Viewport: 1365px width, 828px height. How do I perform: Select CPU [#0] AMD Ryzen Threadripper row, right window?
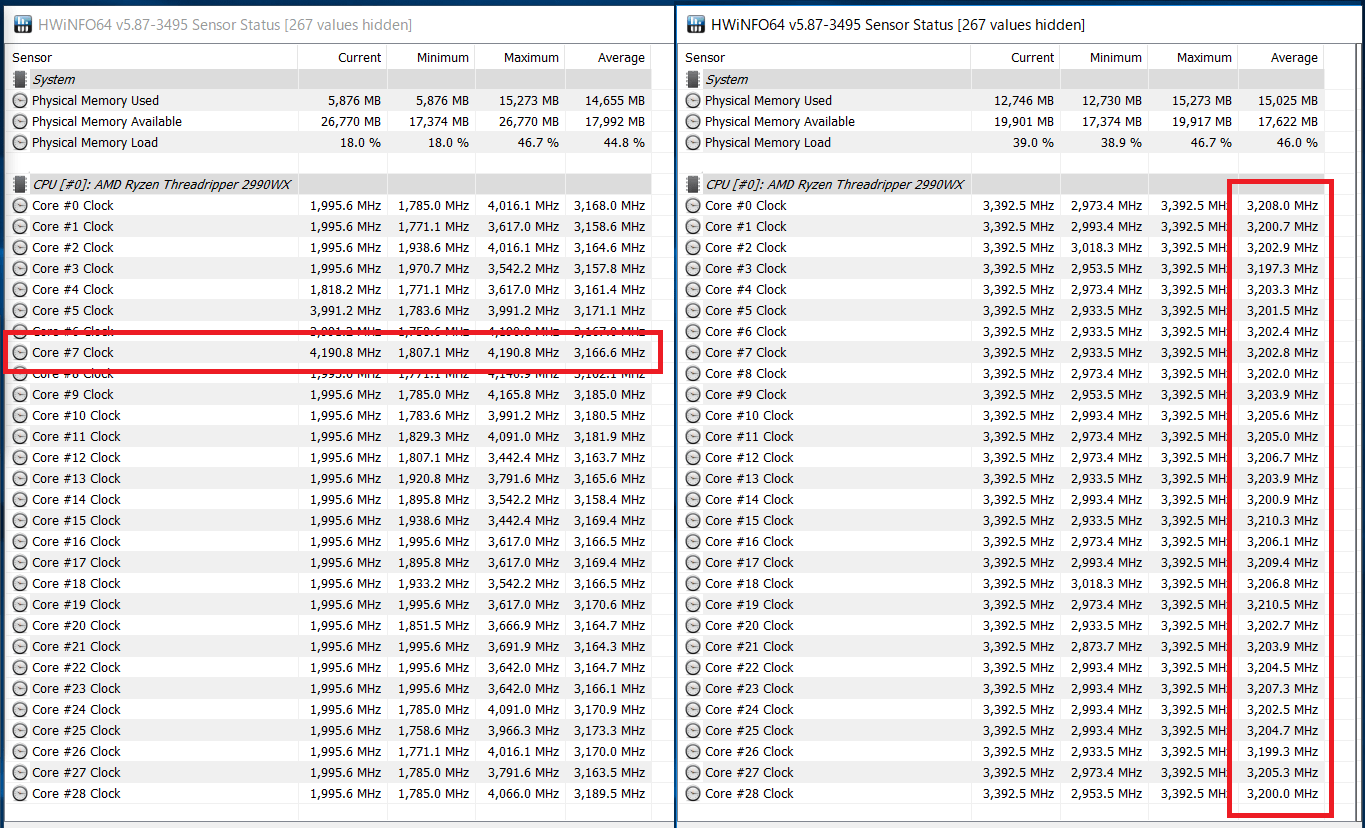tap(1002, 184)
